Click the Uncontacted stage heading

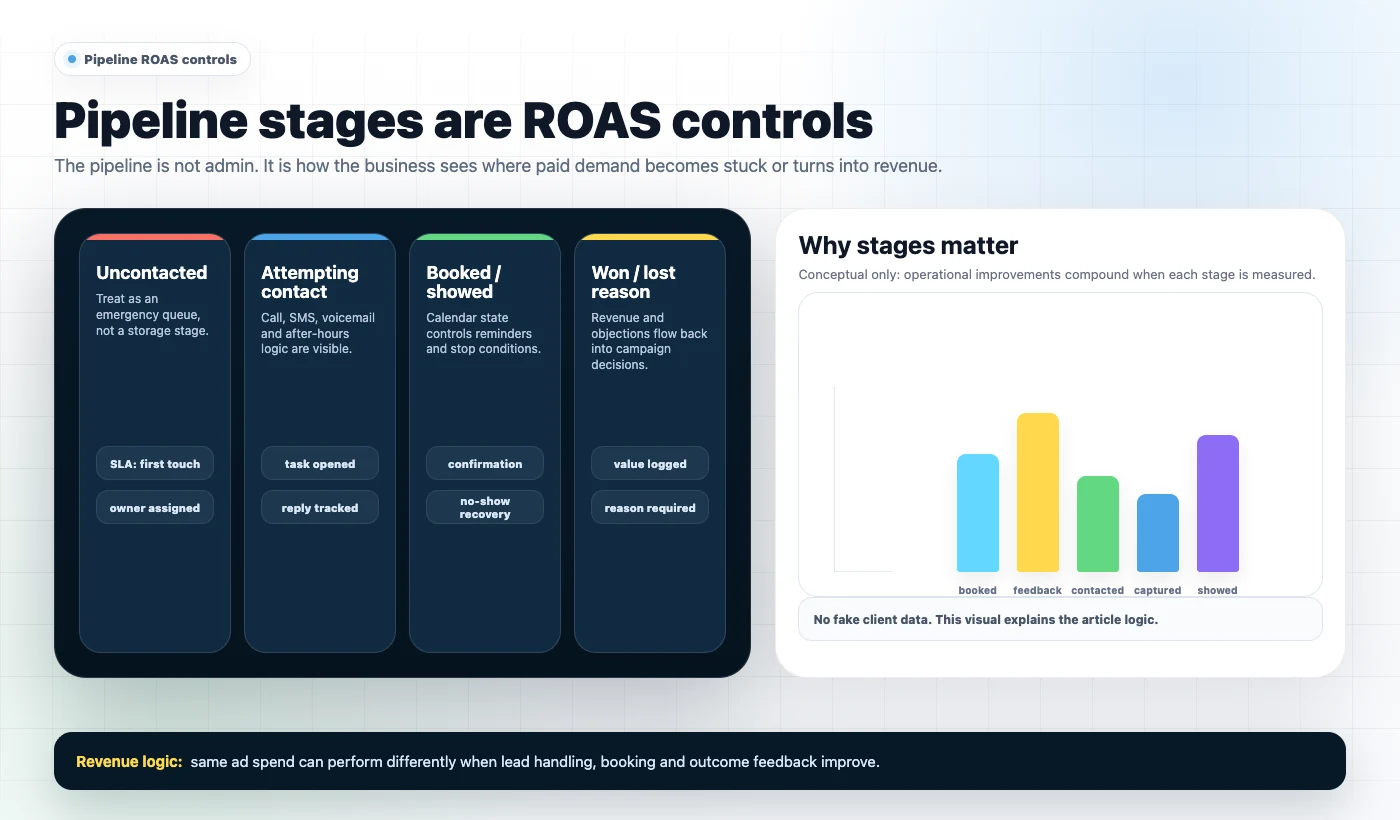tap(152, 272)
